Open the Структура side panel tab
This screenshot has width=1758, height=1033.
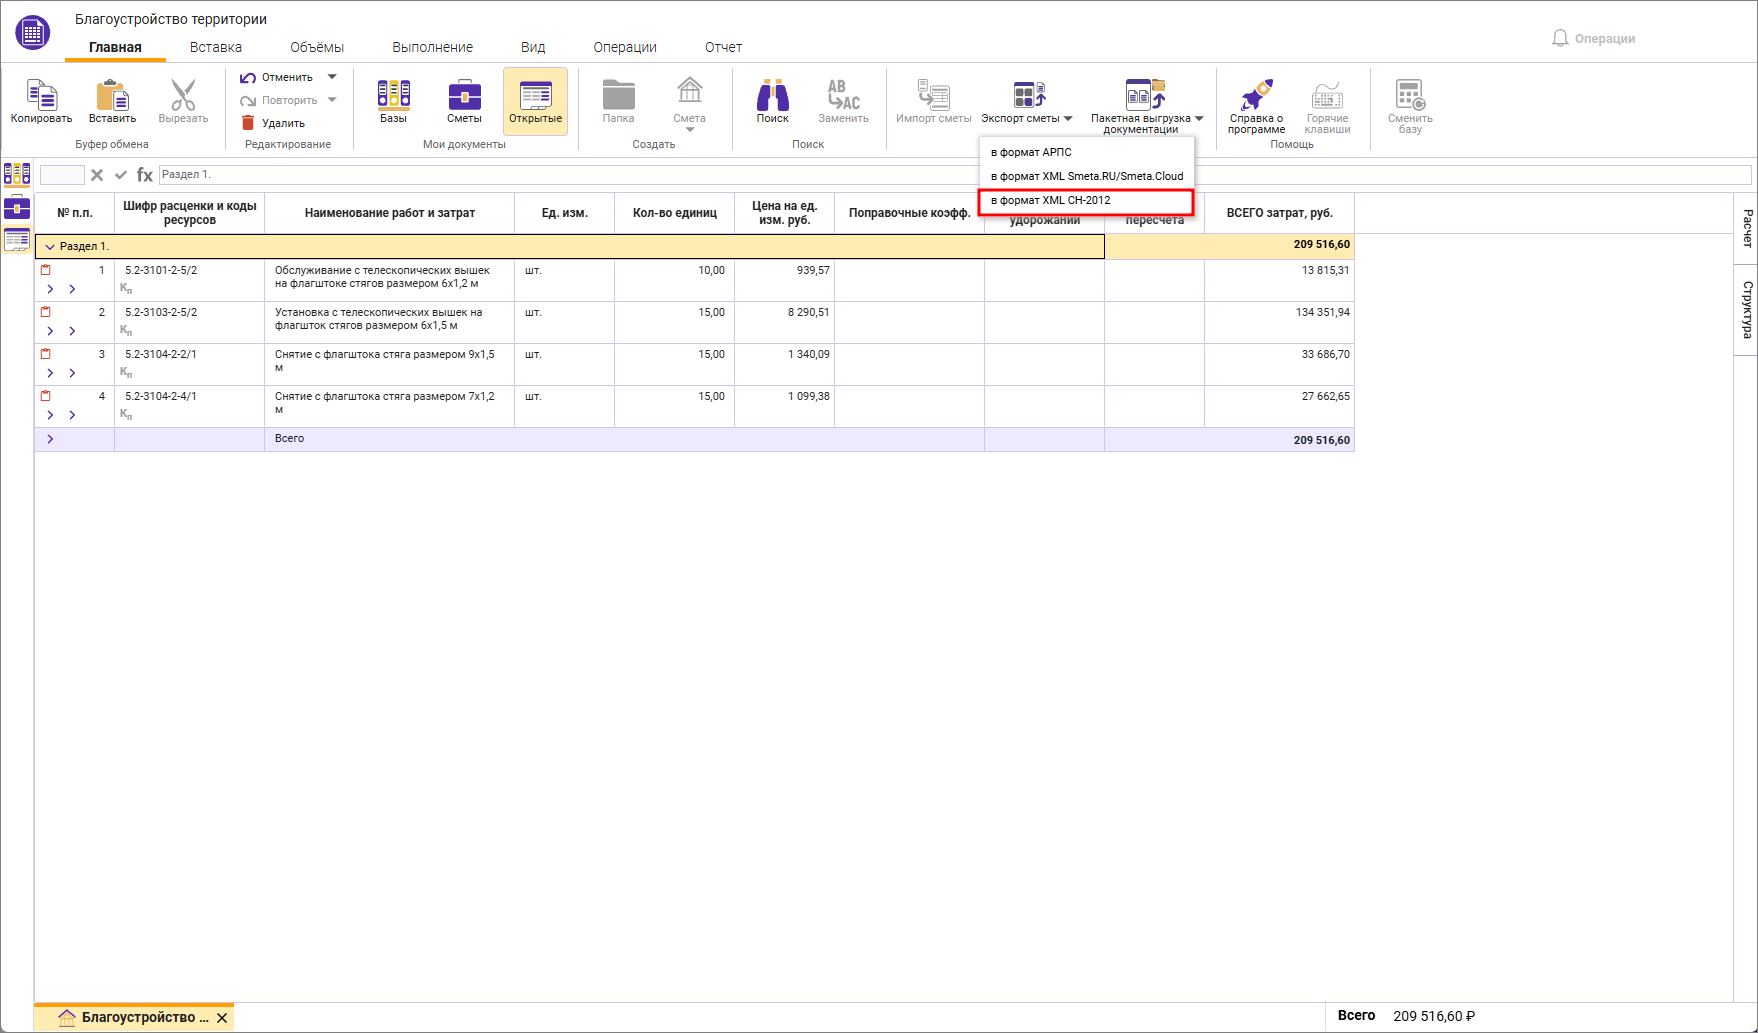coord(1746,309)
